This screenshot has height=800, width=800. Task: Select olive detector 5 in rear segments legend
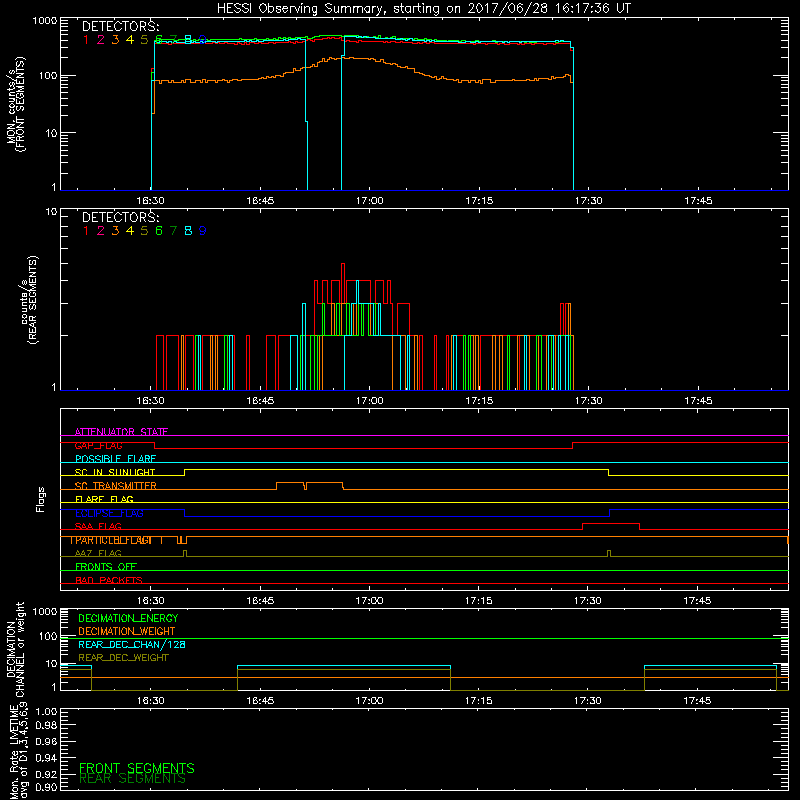pos(144,231)
